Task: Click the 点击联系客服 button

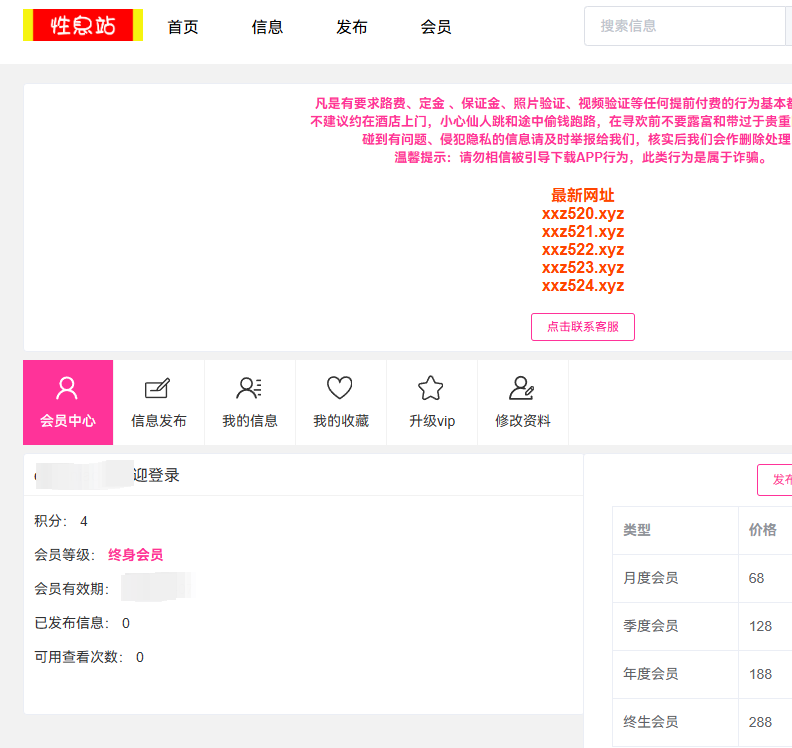Action: point(583,327)
